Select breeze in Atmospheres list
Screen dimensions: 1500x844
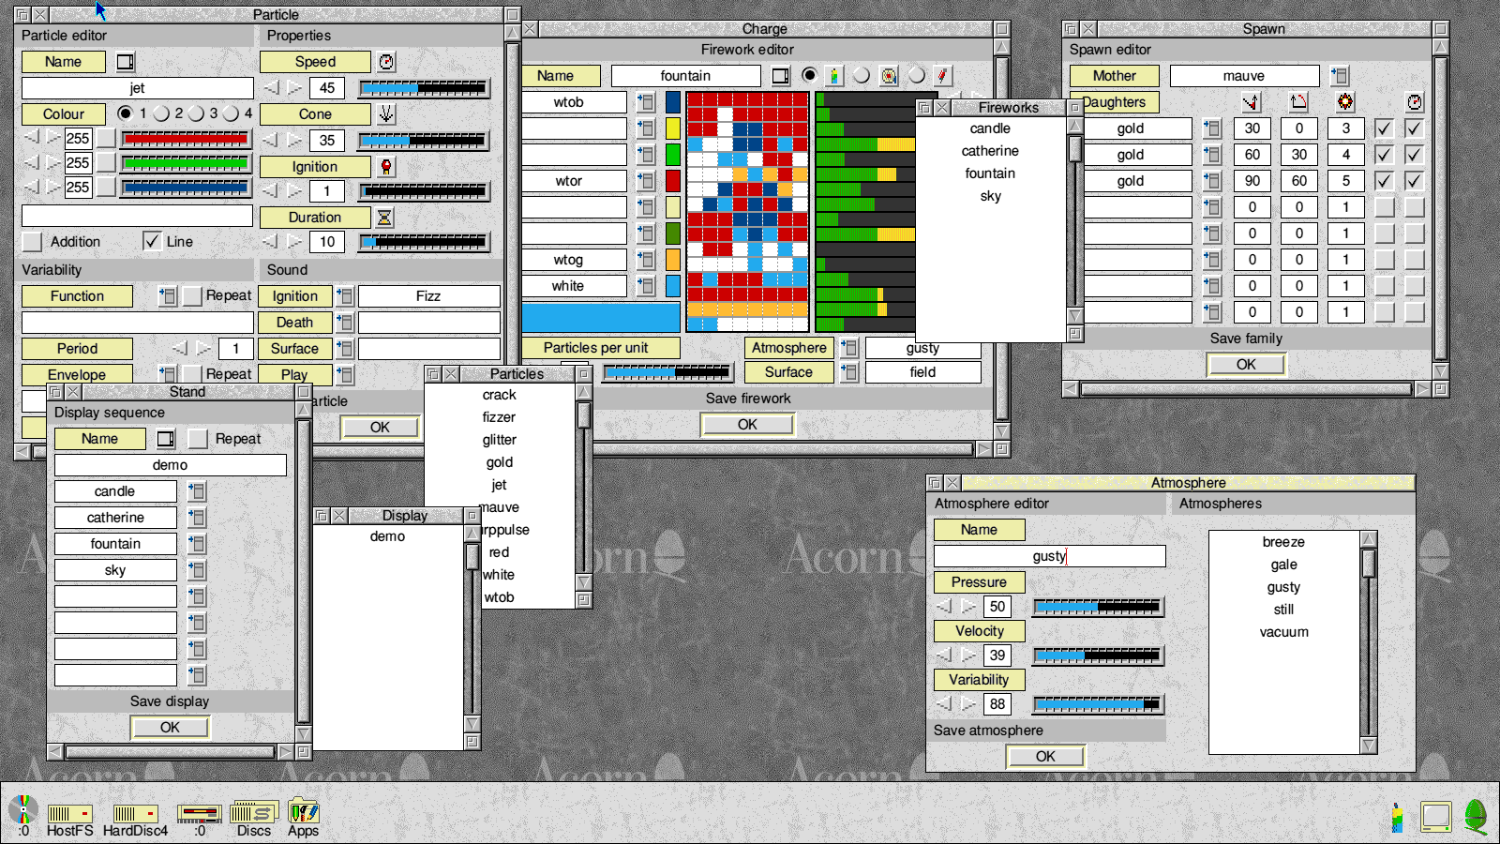tap(1283, 542)
